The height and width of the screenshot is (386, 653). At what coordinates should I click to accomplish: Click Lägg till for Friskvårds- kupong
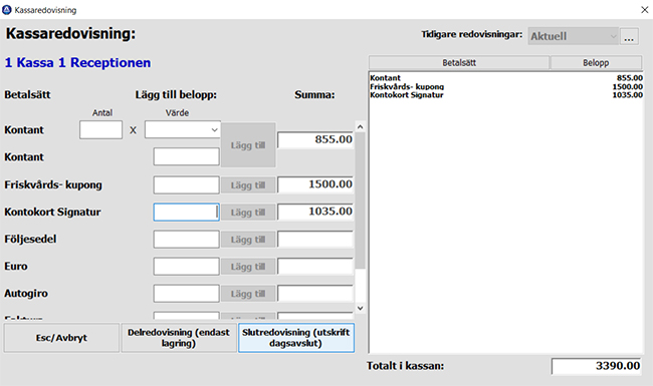(x=248, y=185)
